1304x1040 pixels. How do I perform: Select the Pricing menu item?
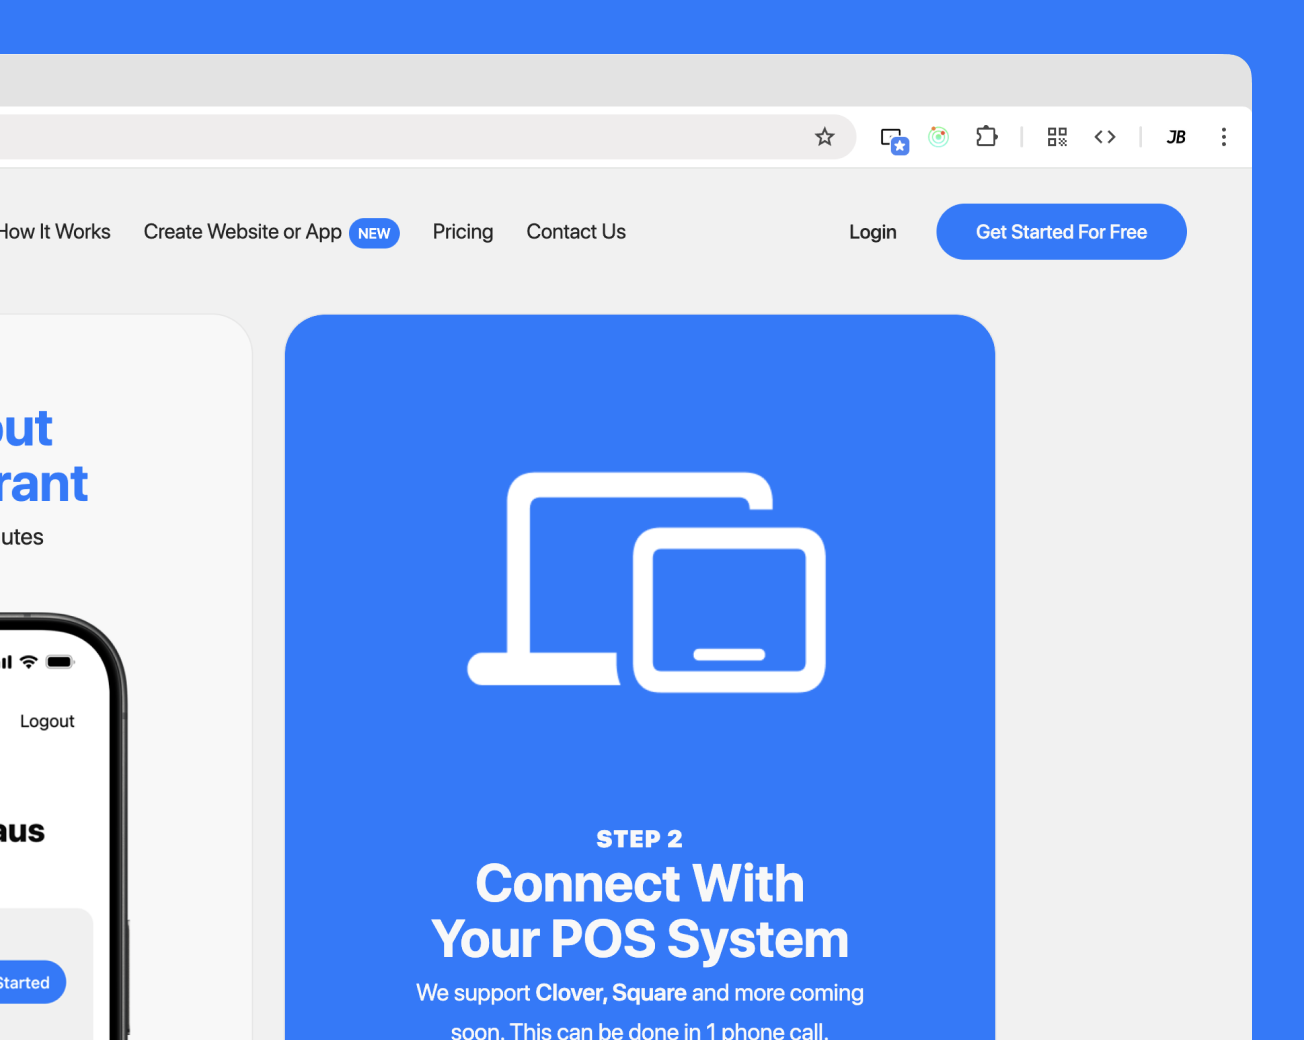[462, 231]
